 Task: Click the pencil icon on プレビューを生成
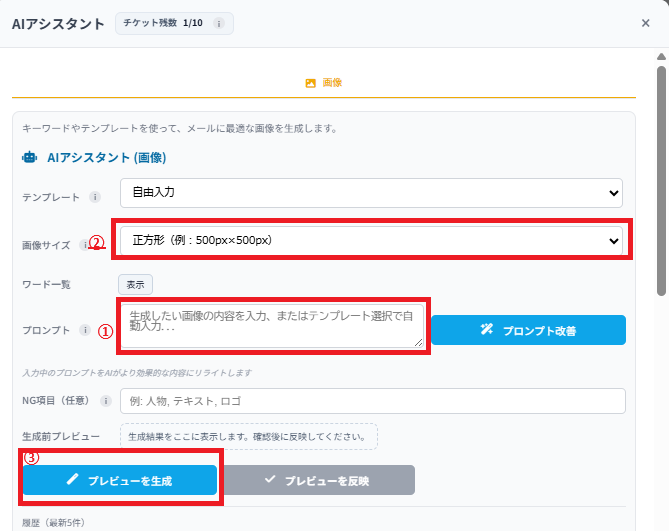pyautogui.click(x=73, y=479)
